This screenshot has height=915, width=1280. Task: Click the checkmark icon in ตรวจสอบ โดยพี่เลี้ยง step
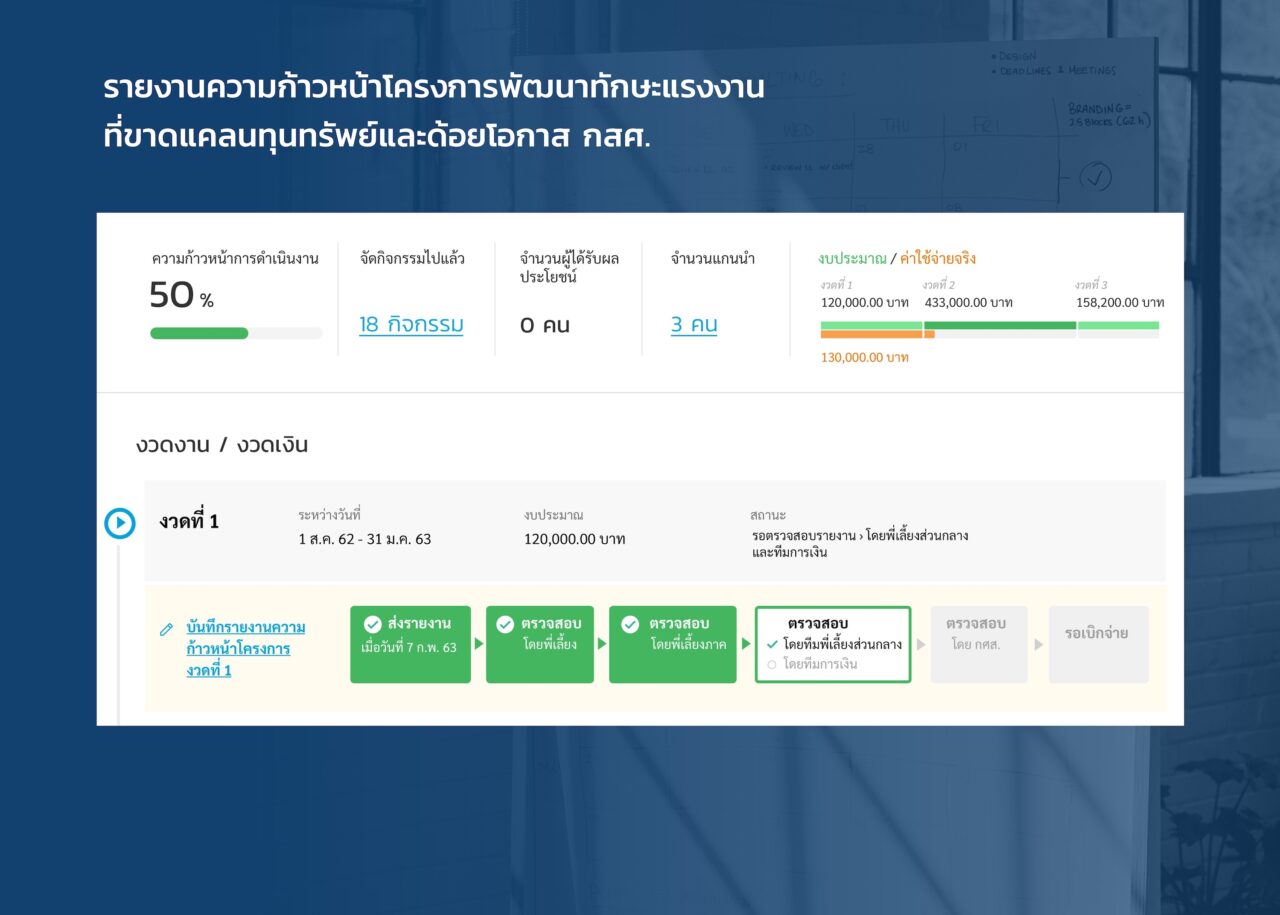click(x=506, y=624)
